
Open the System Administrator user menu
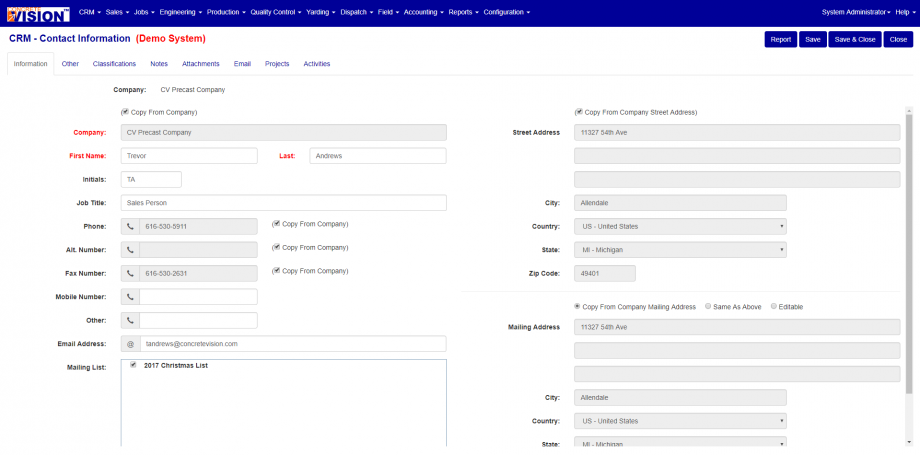pyautogui.click(x=856, y=12)
